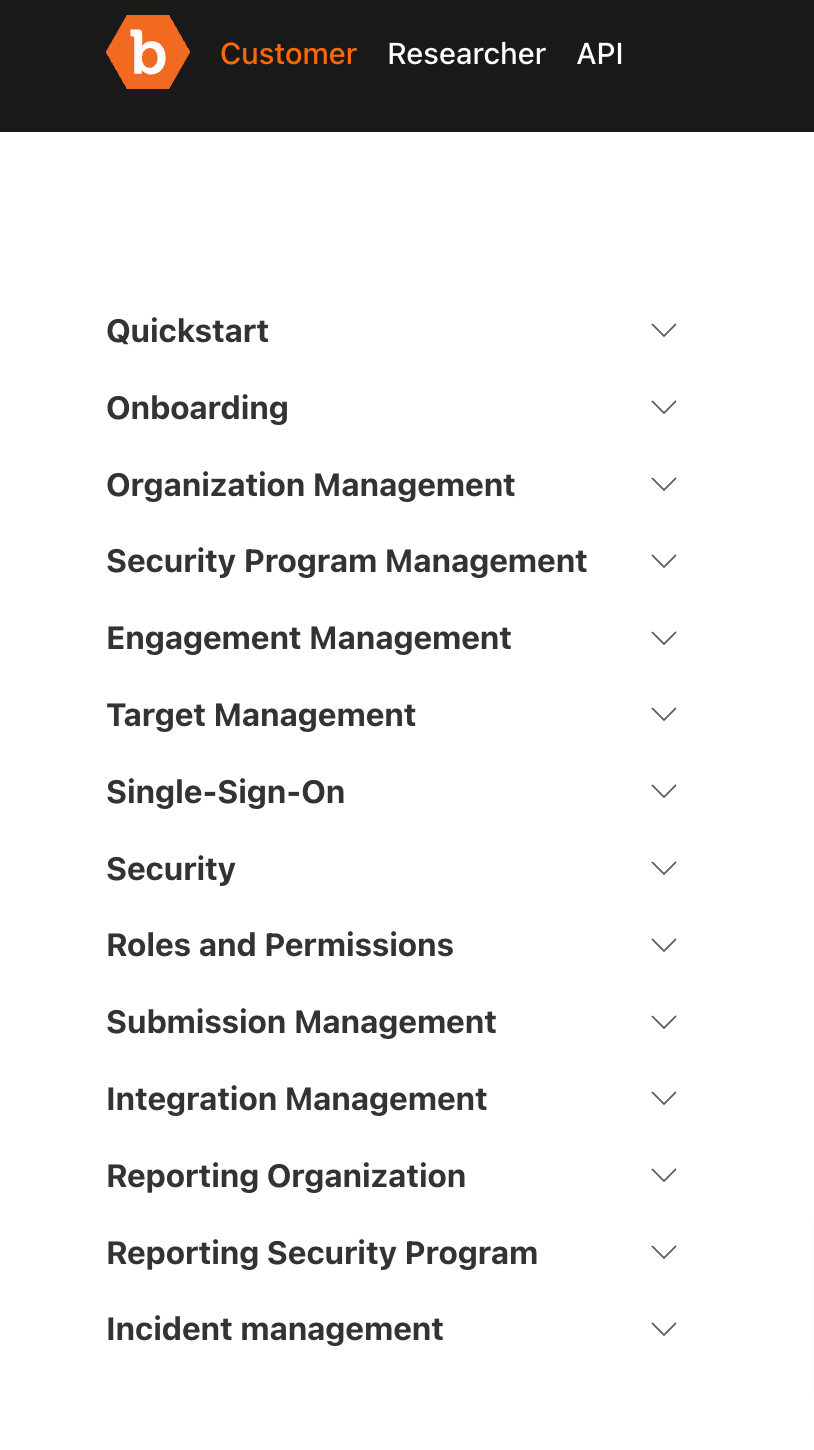The width and height of the screenshot is (814, 1450).
Task: Click chevron beside Roles and Permissions
Action: 664,945
